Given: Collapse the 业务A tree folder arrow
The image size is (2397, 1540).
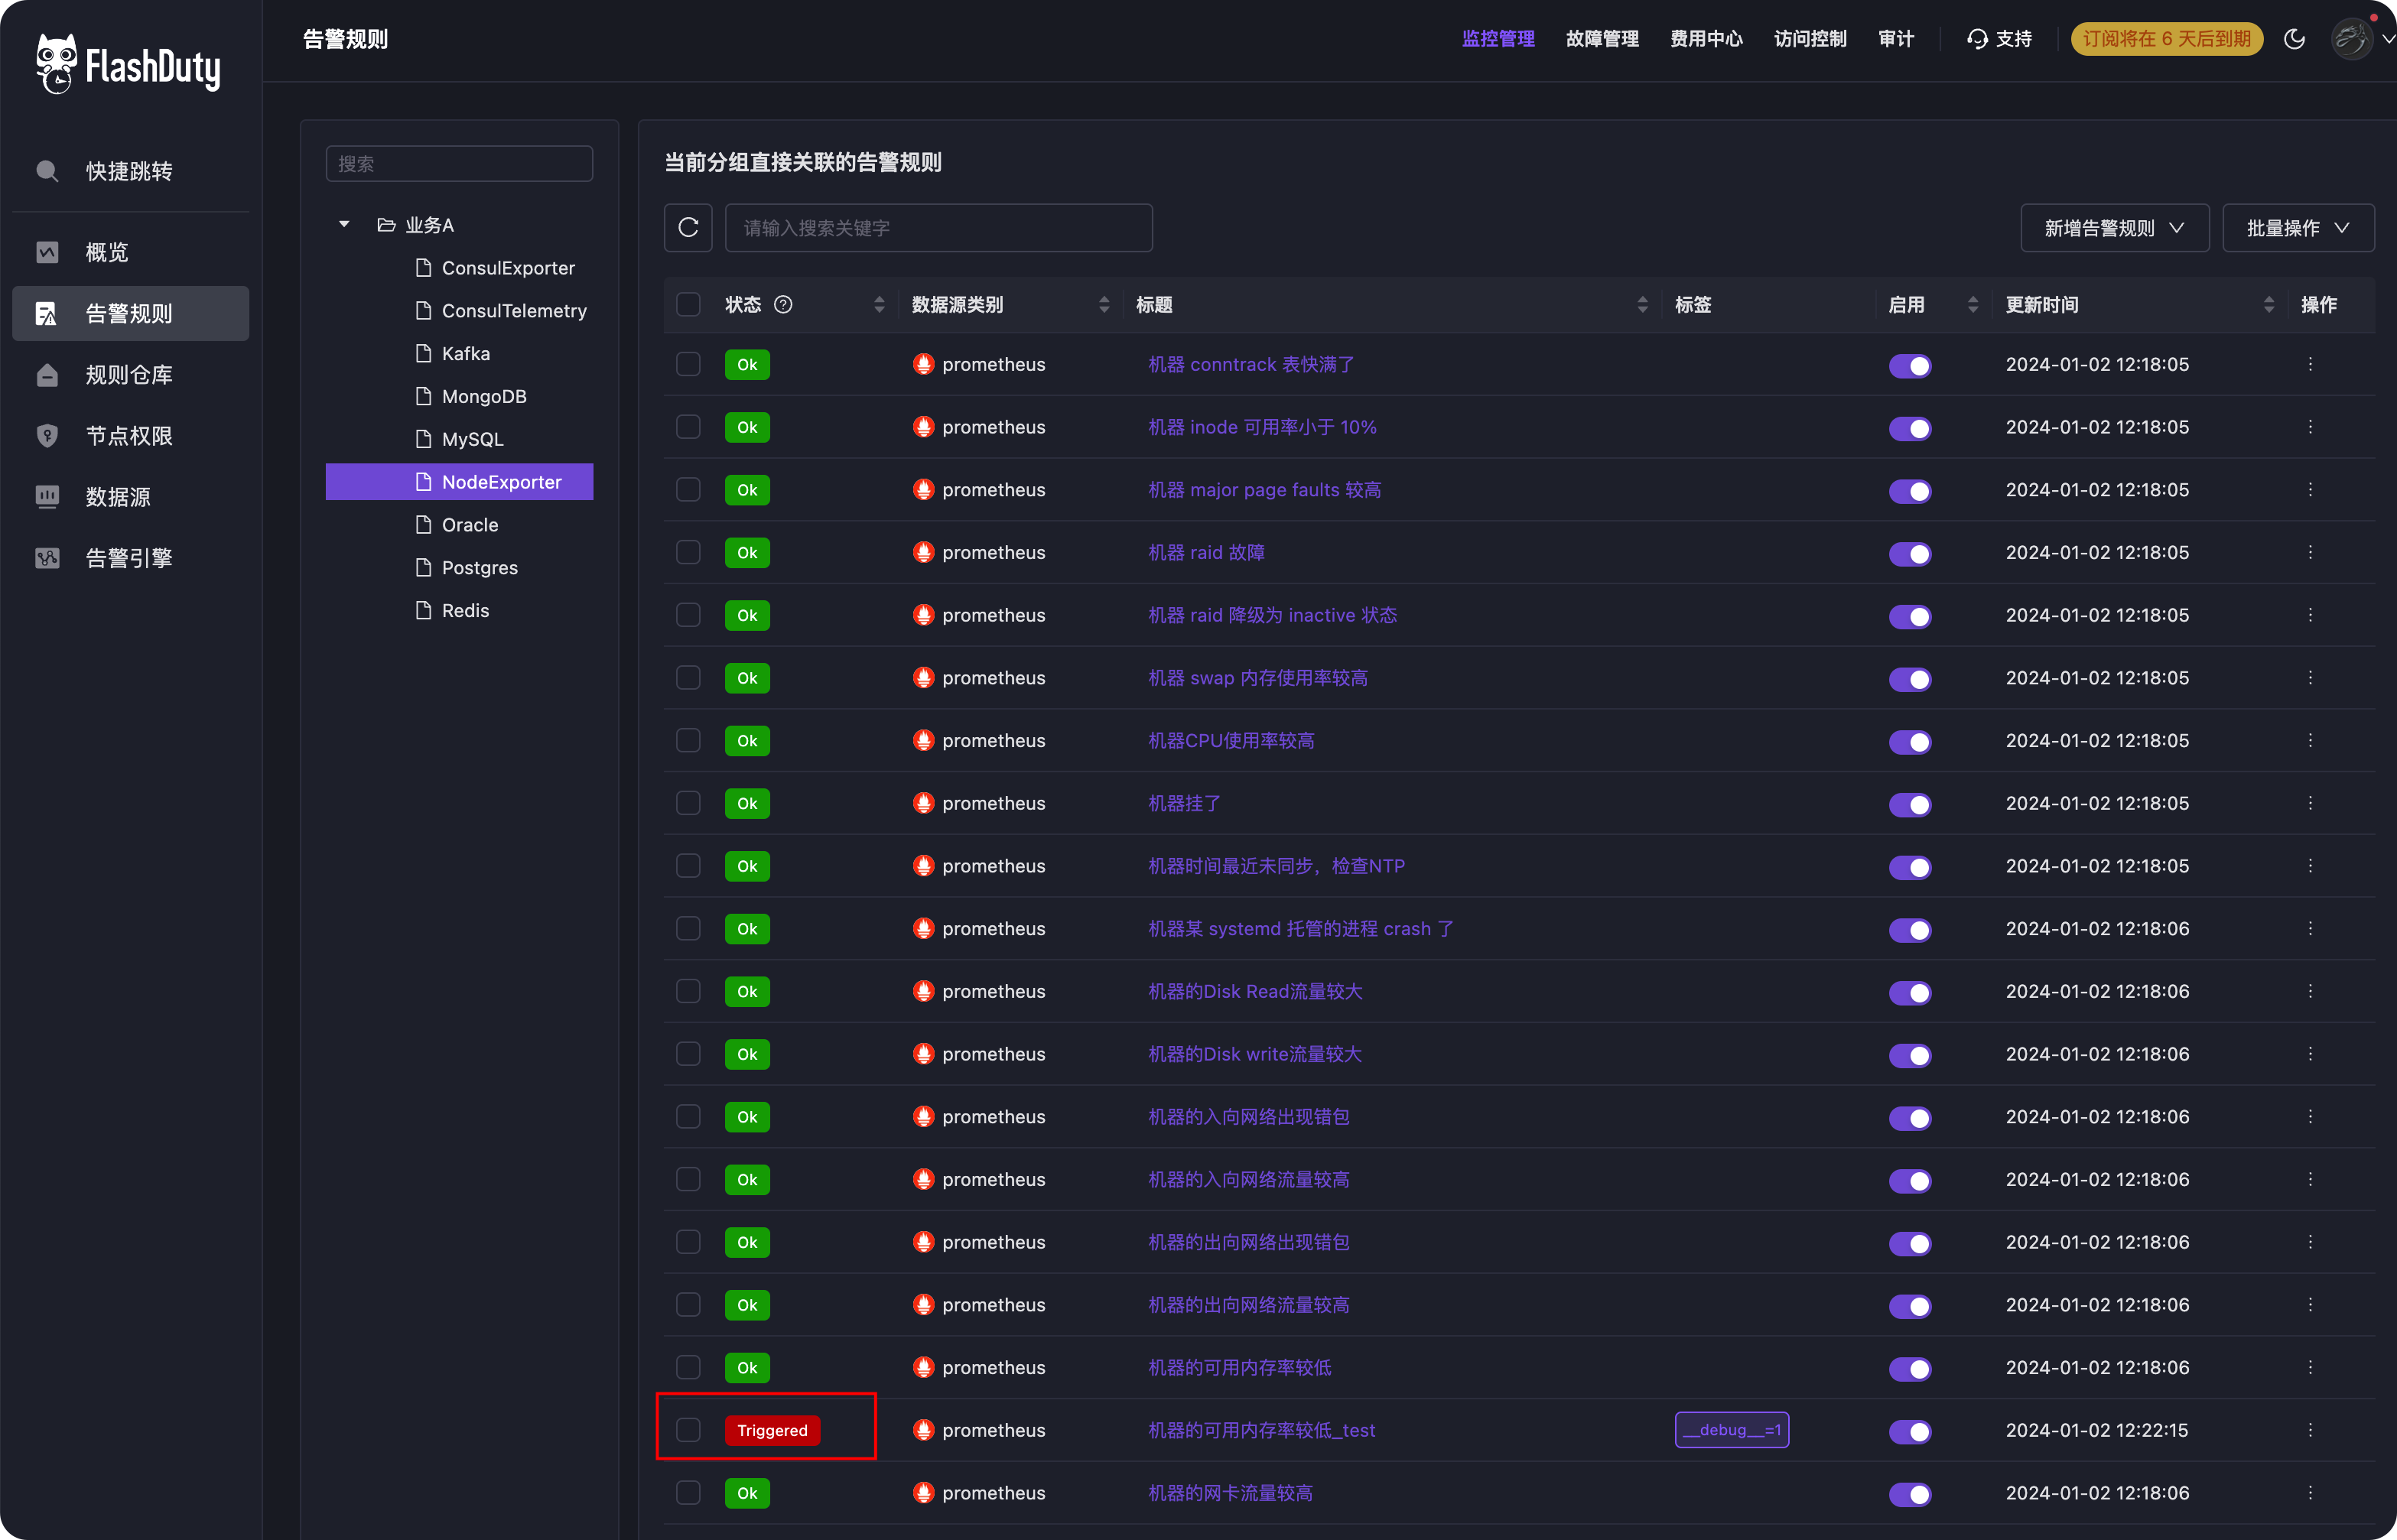Looking at the screenshot, I should tap(344, 225).
